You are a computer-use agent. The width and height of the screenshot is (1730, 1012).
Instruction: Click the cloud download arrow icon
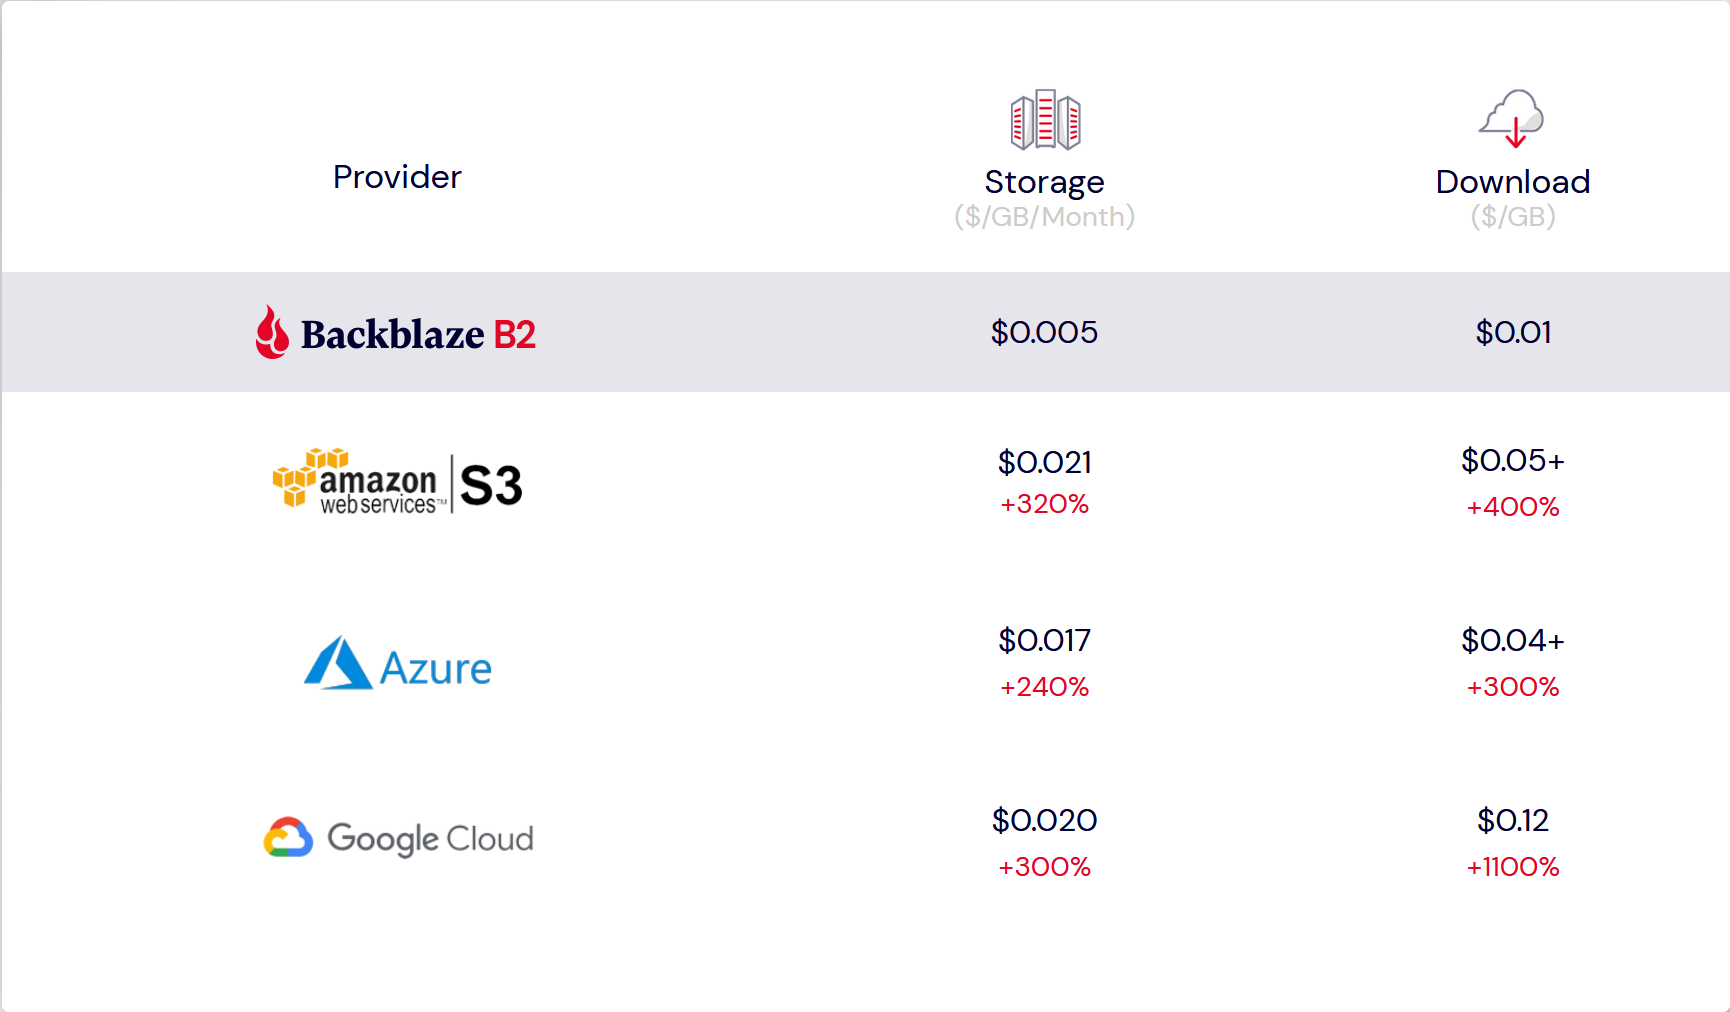(1512, 119)
